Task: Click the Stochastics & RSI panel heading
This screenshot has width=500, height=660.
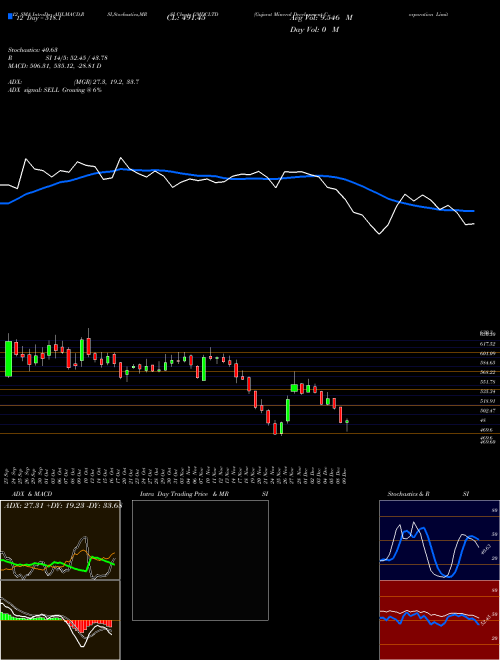Action: click(428, 494)
